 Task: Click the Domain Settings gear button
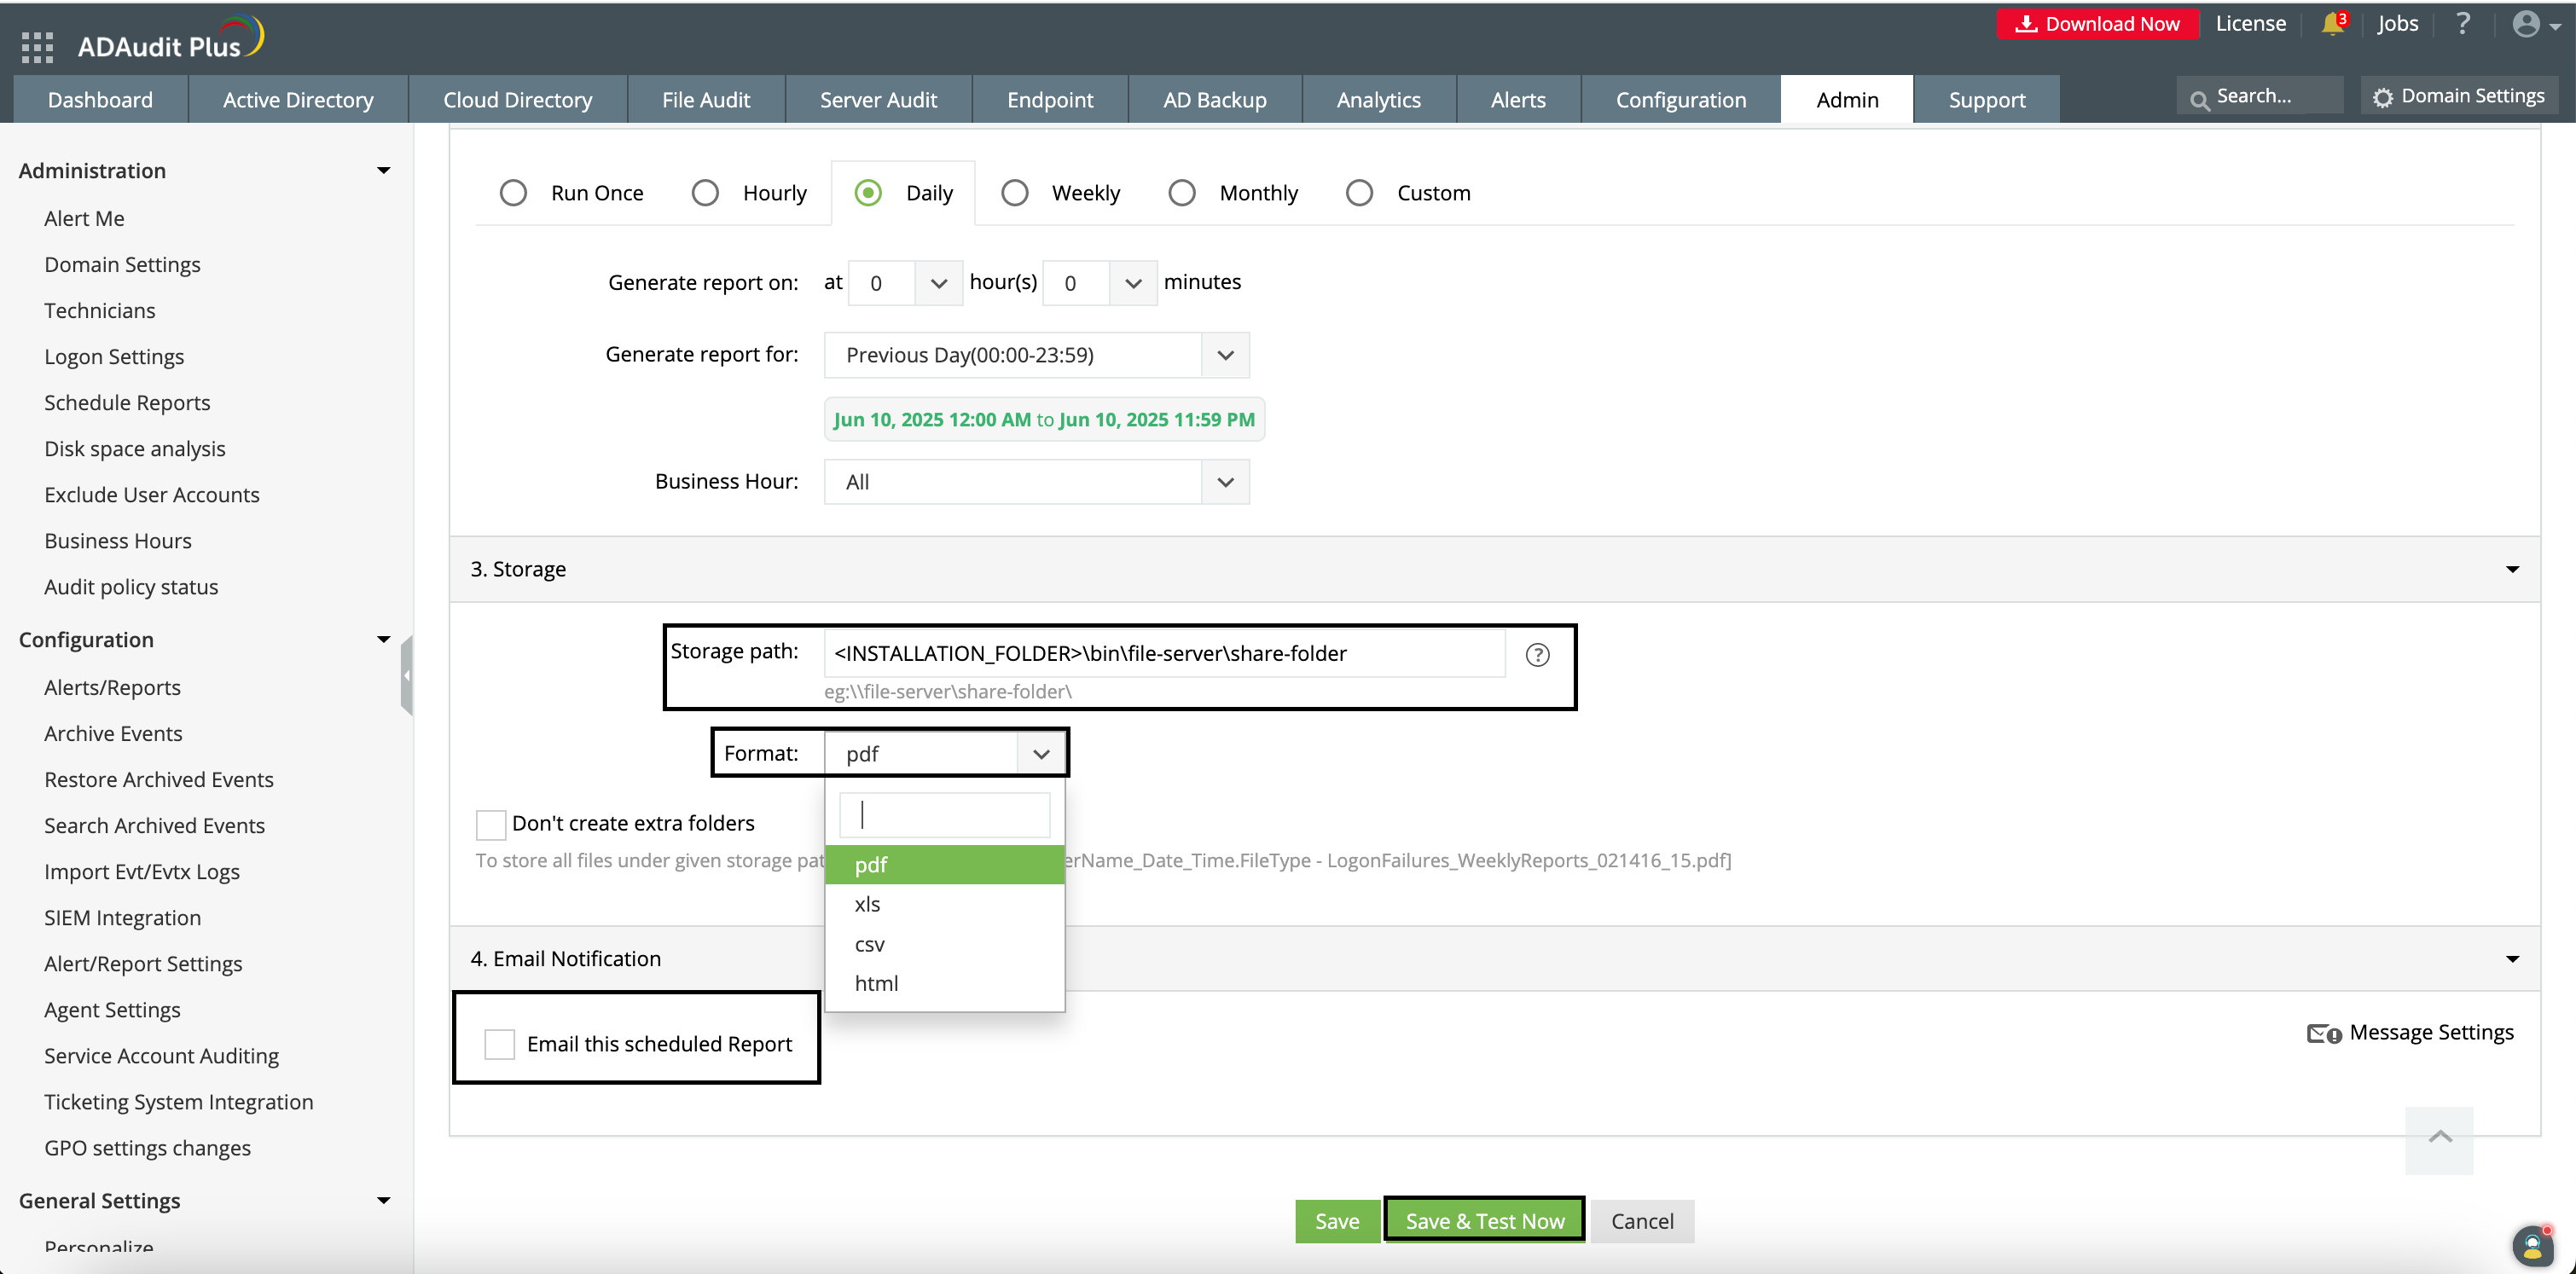tap(2459, 97)
